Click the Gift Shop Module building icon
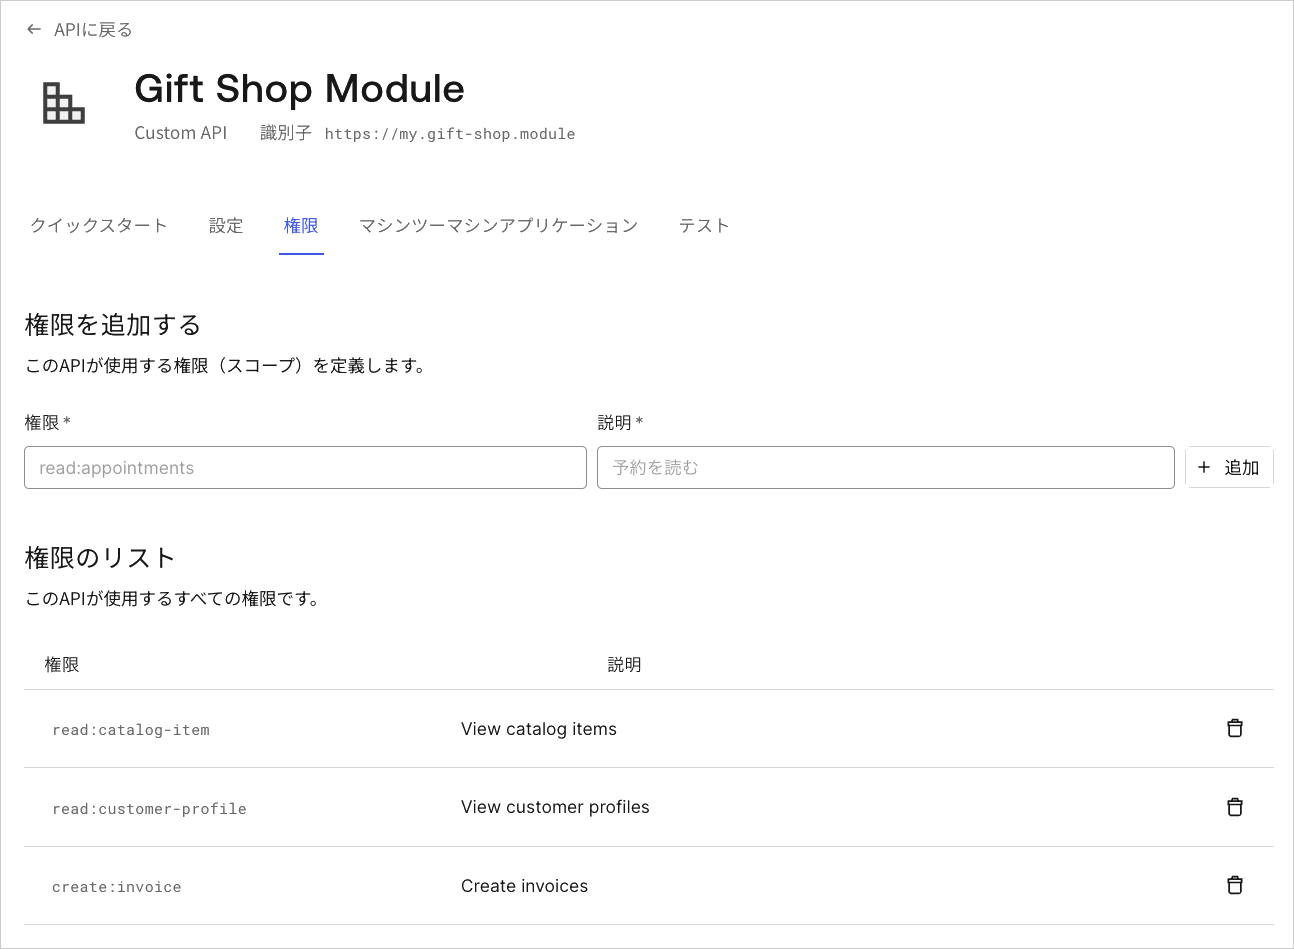Image resolution: width=1294 pixels, height=949 pixels. pos(64,103)
